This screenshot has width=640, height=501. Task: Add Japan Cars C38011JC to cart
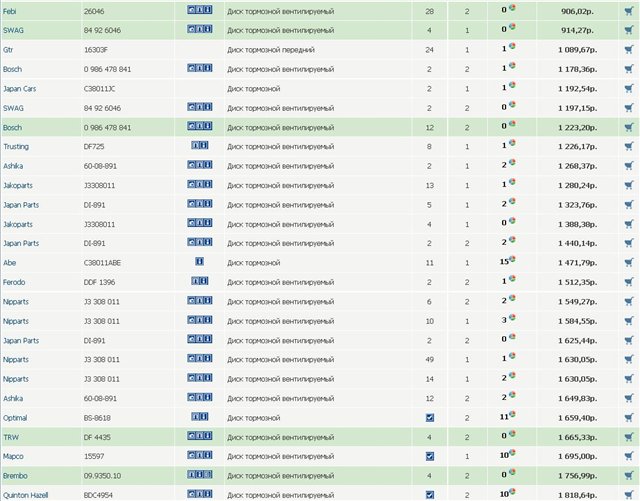click(629, 89)
